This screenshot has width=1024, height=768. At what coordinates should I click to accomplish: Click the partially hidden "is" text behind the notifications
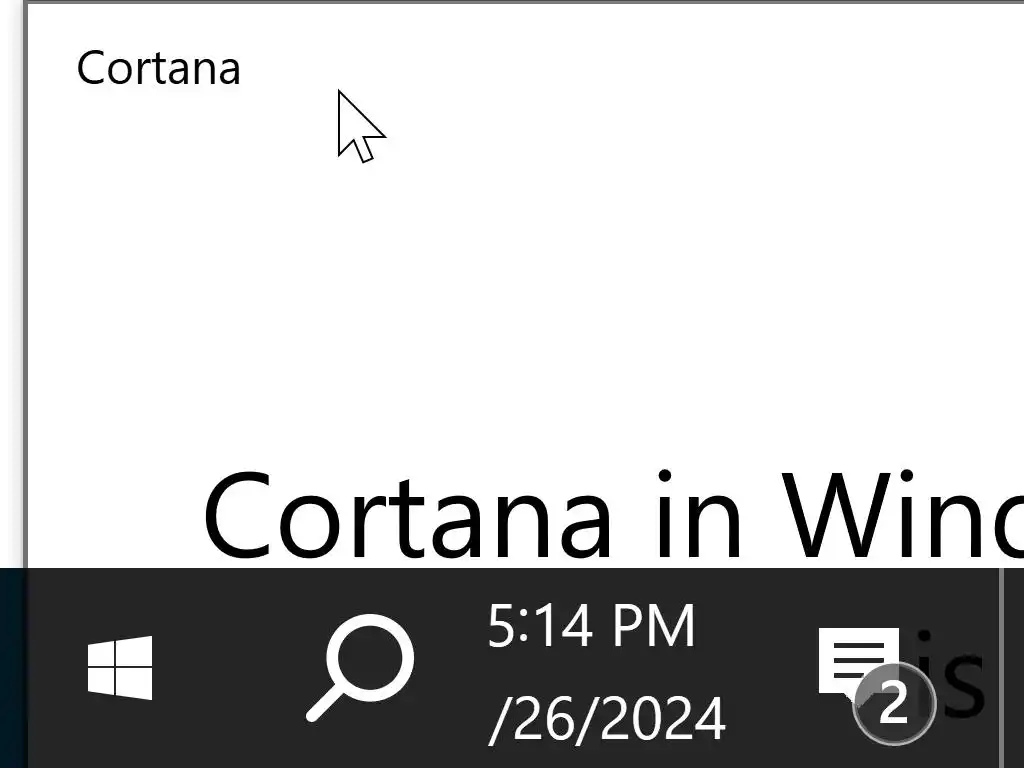950,673
